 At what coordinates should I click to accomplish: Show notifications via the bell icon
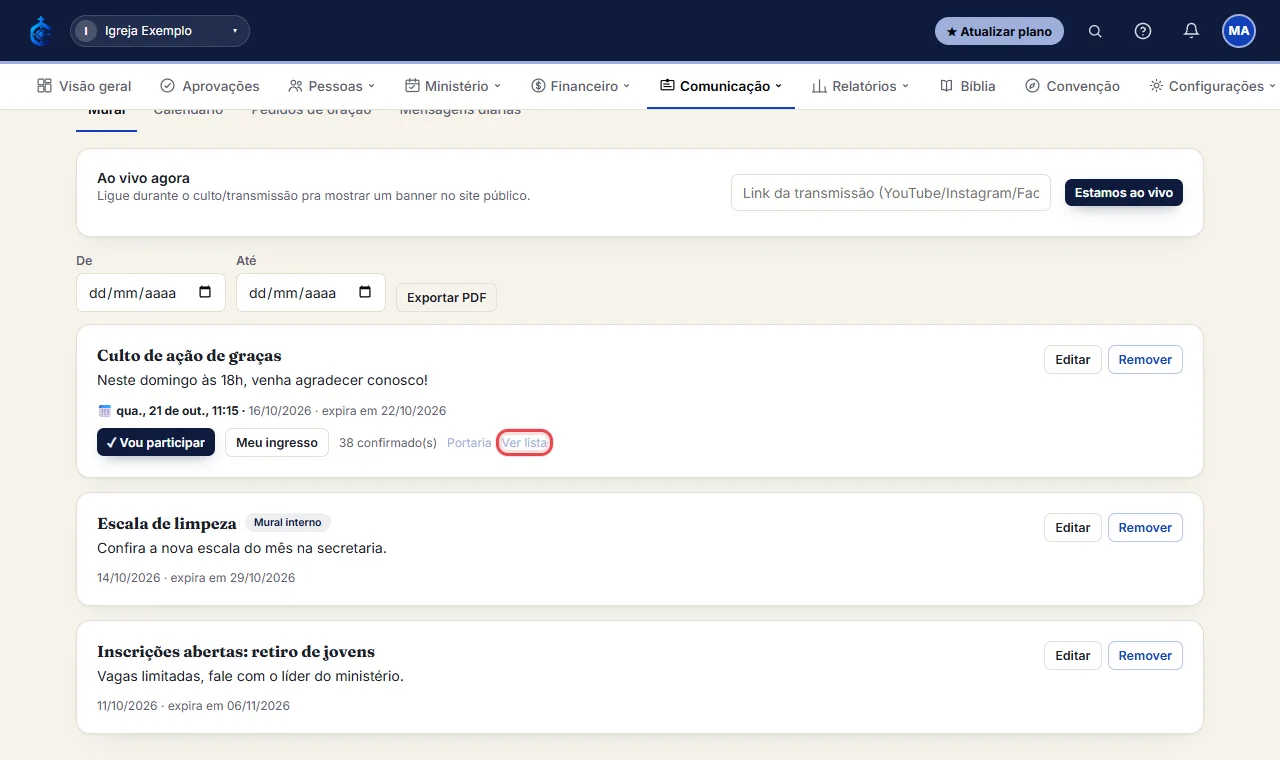click(x=1191, y=31)
